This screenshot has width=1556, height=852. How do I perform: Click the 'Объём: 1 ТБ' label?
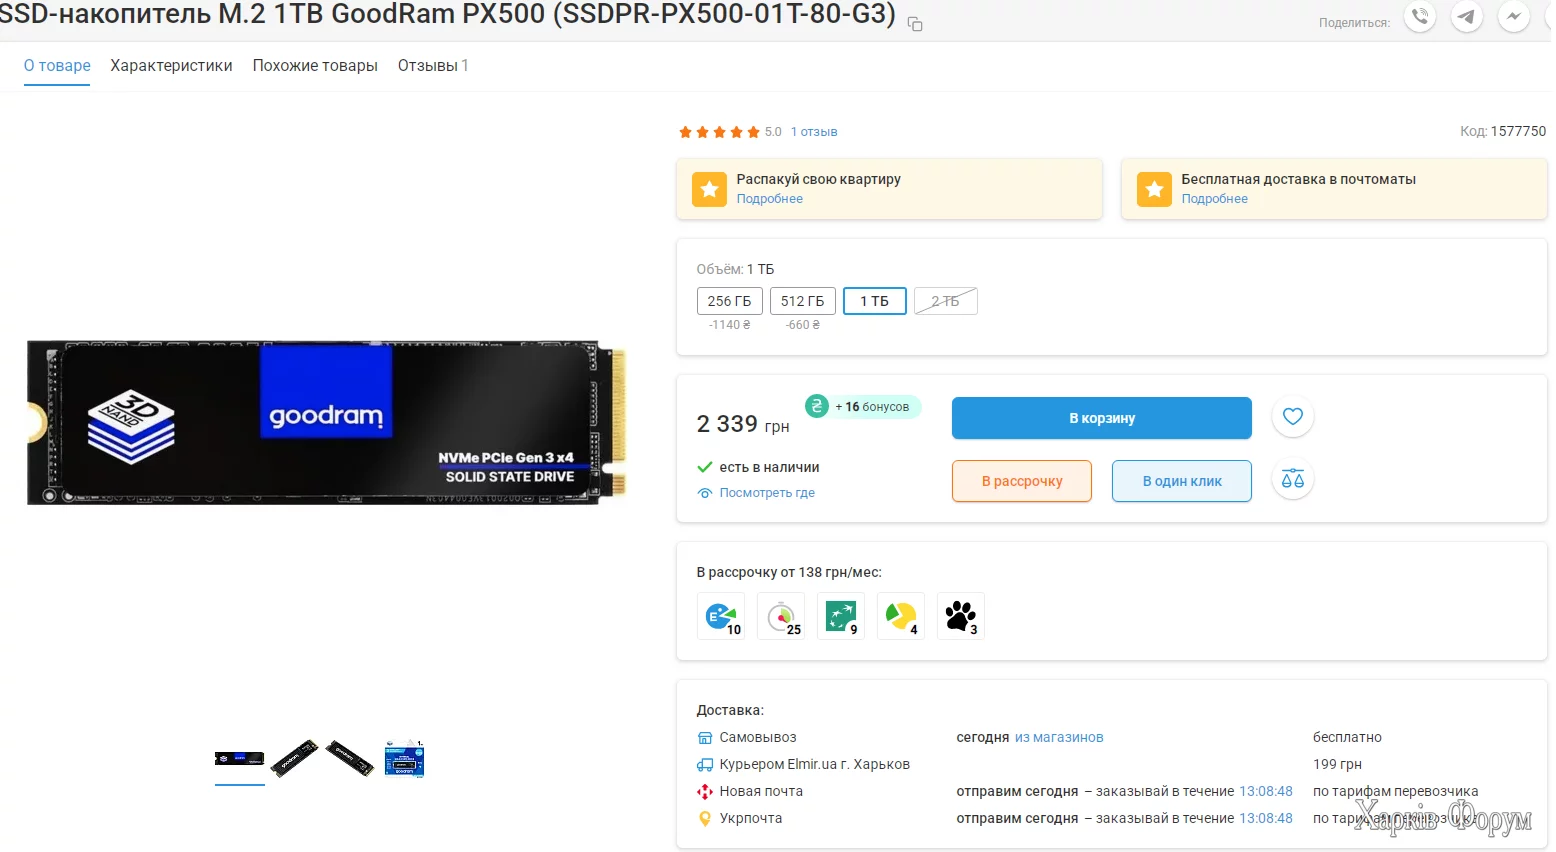(735, 270)
